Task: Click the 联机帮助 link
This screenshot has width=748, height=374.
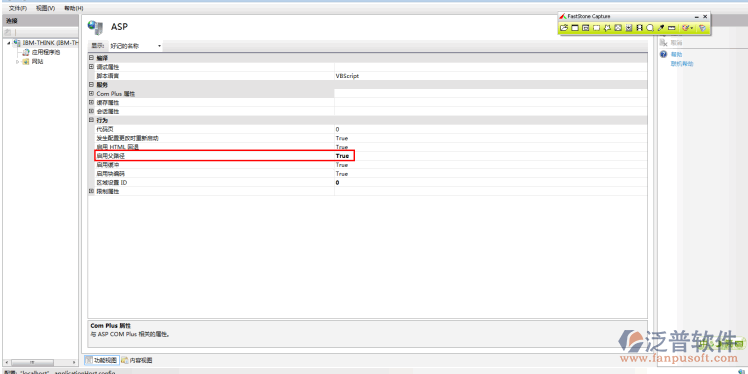Action: pos(682,63)
